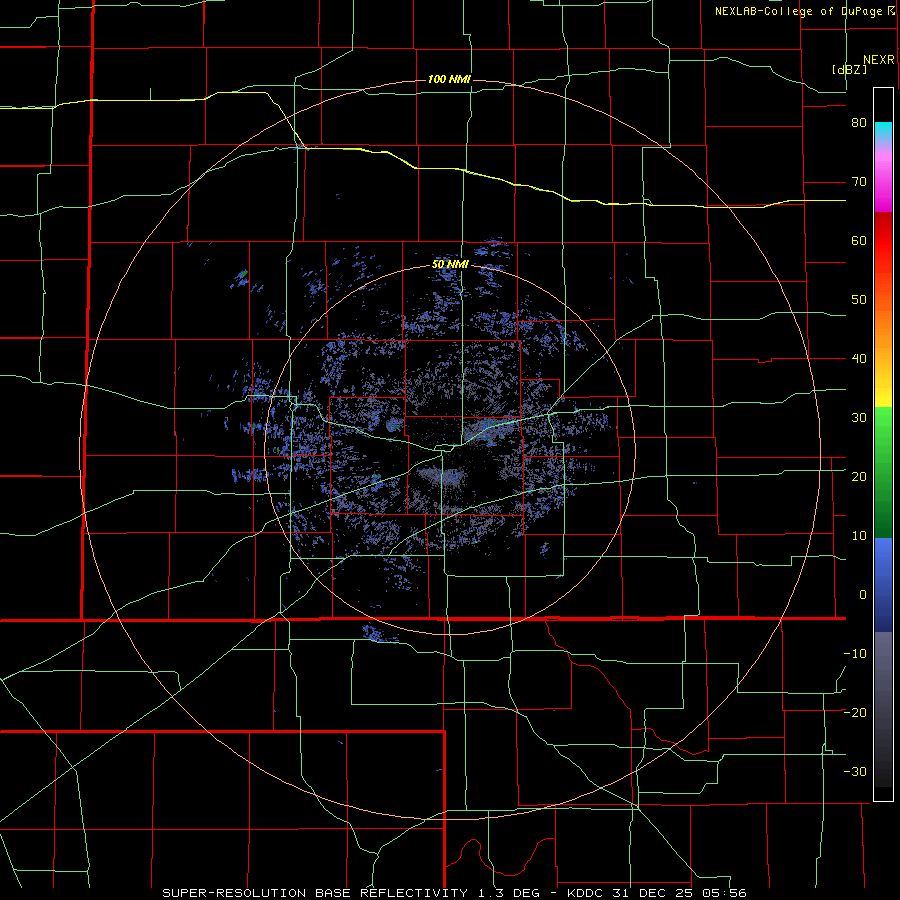Click the 30 dBZ scale value
Viewport: 900px width, 900px height.
point(859,417)
